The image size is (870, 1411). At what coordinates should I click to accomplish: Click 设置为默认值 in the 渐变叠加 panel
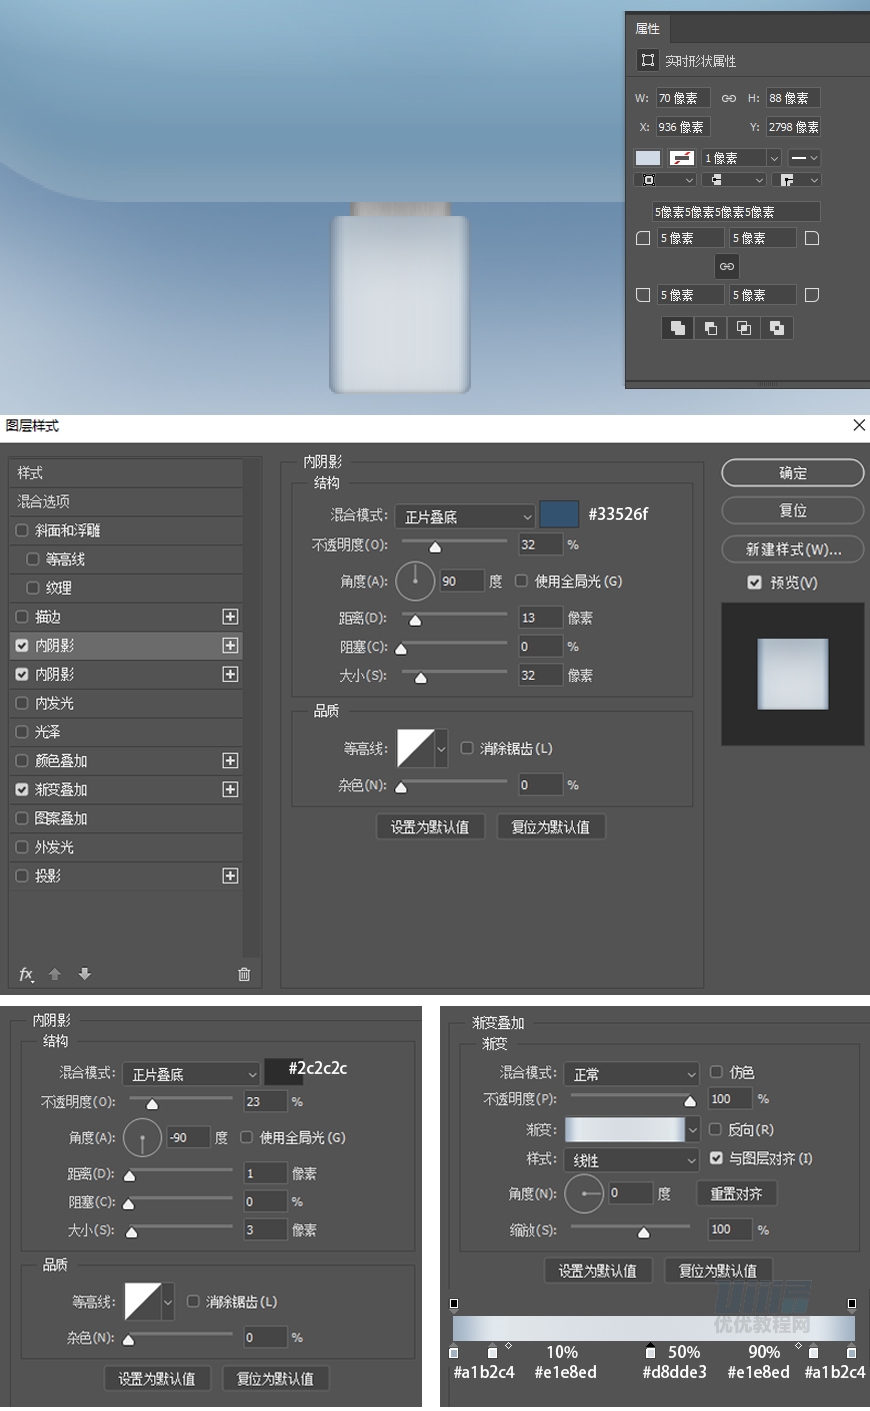597,1271
